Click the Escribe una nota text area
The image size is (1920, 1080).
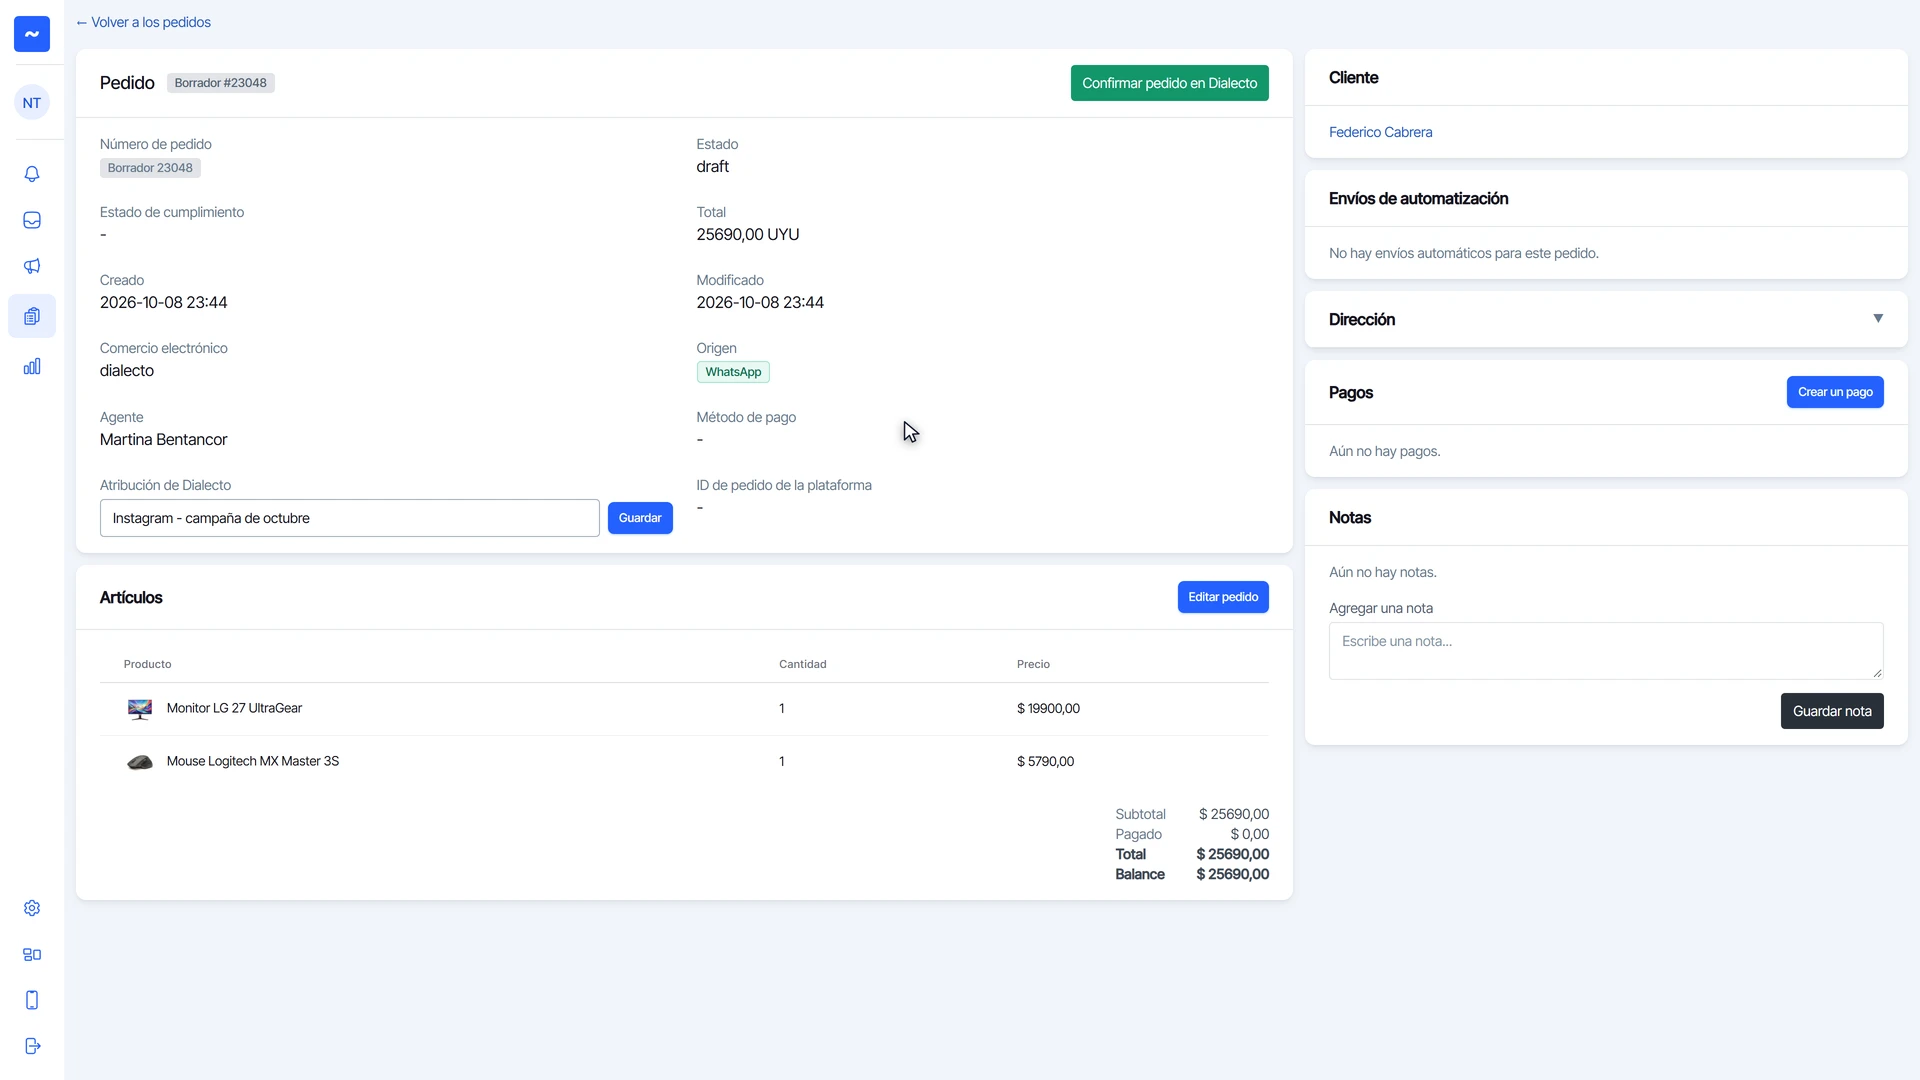click(x=1606, y=651)
